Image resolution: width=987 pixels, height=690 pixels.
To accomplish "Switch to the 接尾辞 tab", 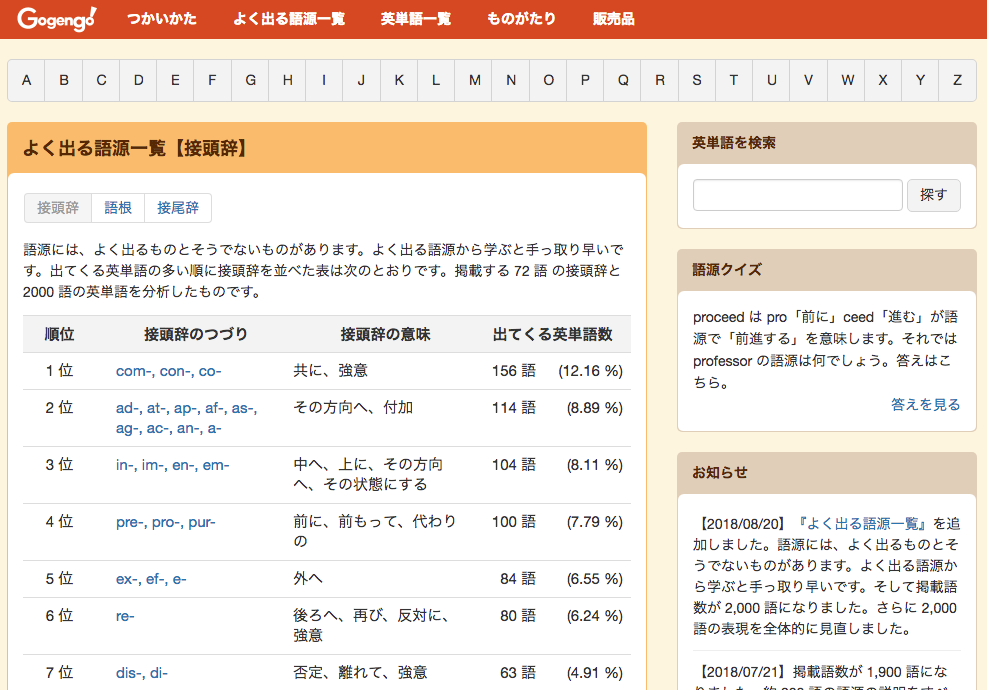I will pos(178,208).
